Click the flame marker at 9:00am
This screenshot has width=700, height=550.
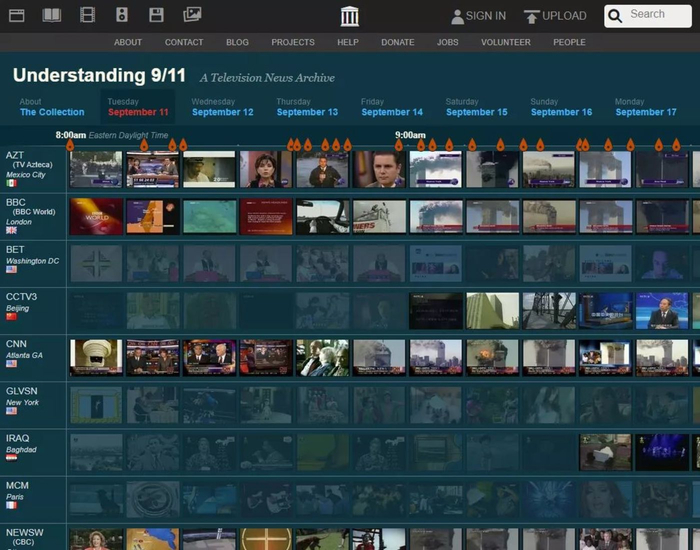400,146
